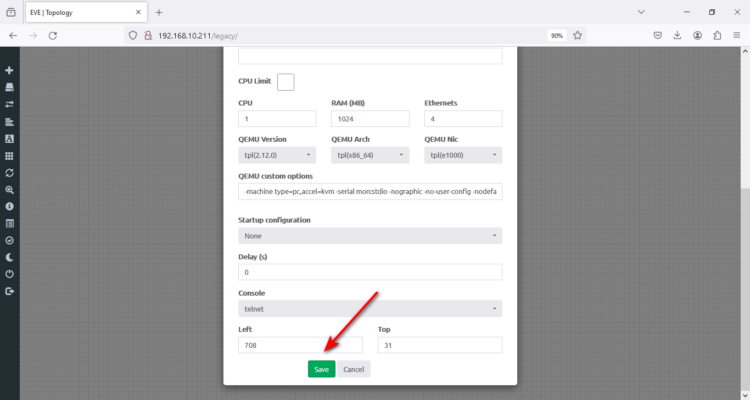The height and width of the screenshot is (400, 750).
Task: Click the empty text field above CPU Limit
Action: (370, 56)
